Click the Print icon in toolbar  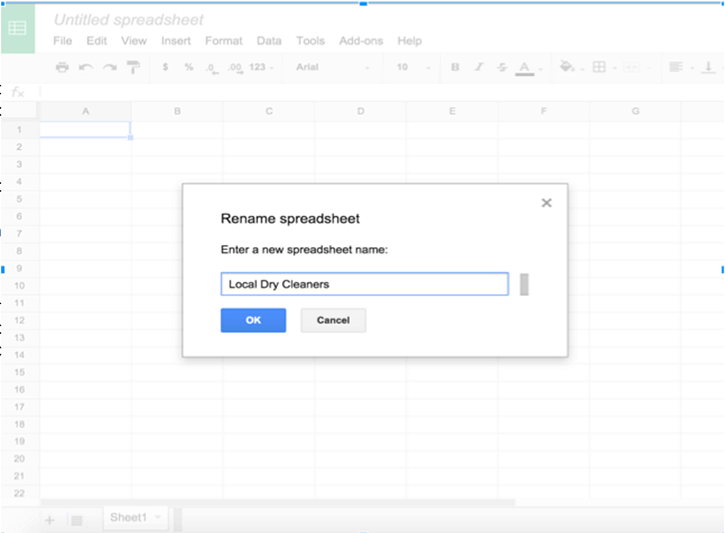tap(62, 67)
